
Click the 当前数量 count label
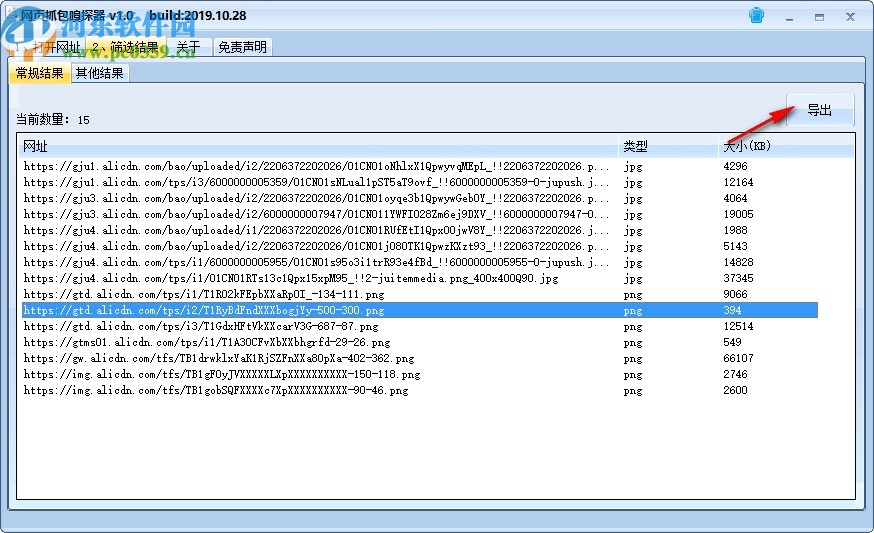pos(52,119)
